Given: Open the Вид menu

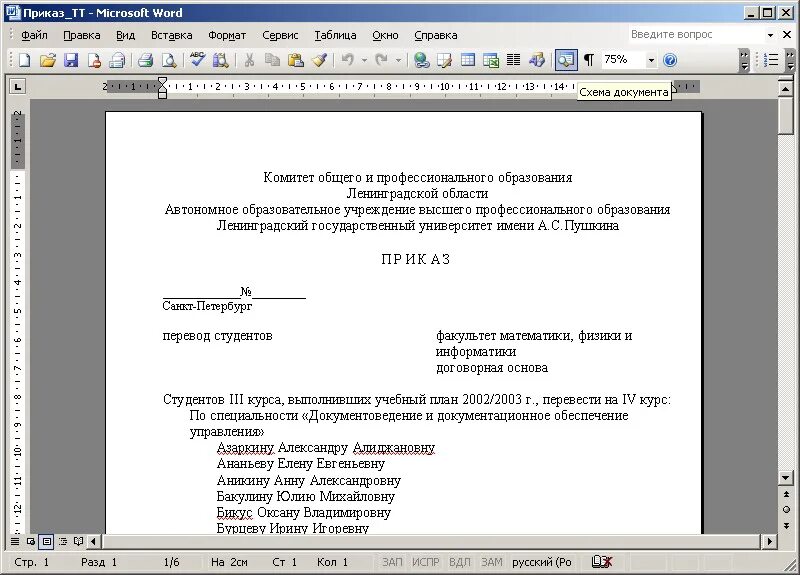Looking at the screenshot, I should (x=125, y=35).
